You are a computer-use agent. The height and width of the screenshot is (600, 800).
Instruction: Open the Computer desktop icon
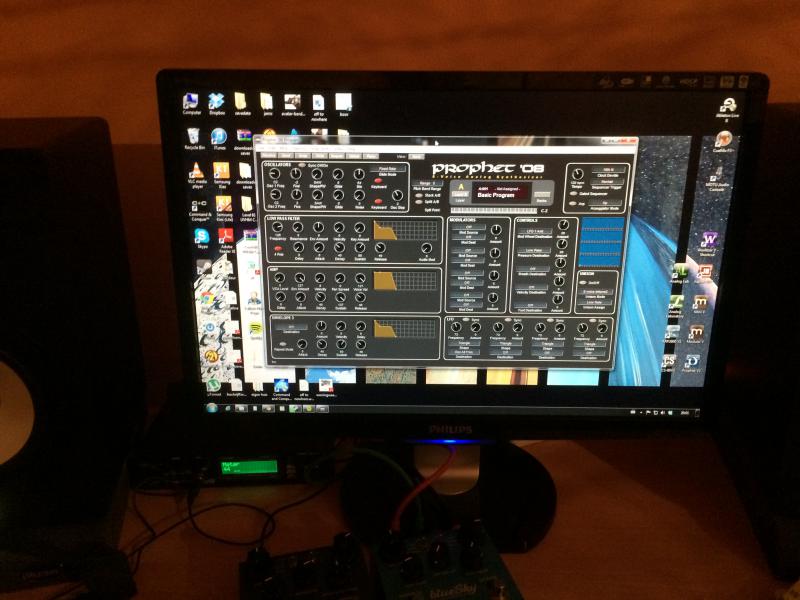coord(191,104)
